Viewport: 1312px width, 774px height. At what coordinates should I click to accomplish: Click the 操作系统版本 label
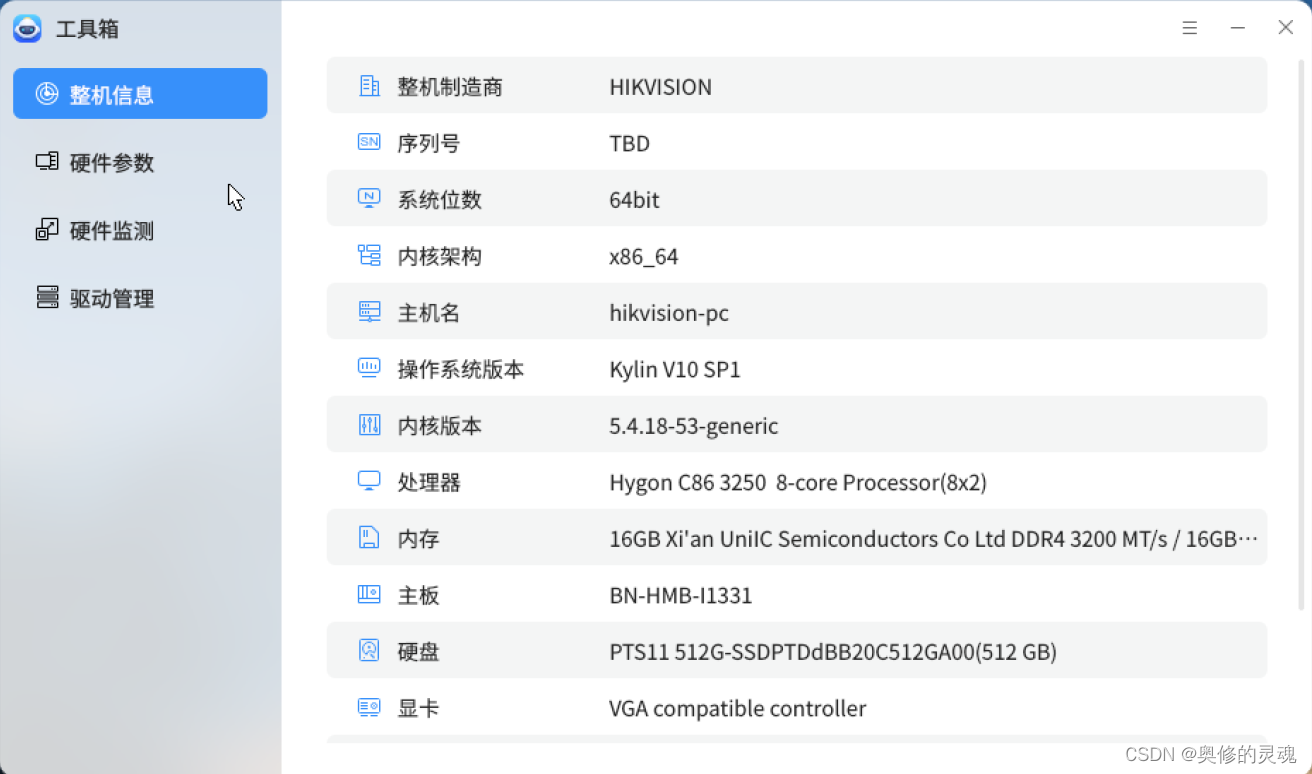[x=461, y=370]
